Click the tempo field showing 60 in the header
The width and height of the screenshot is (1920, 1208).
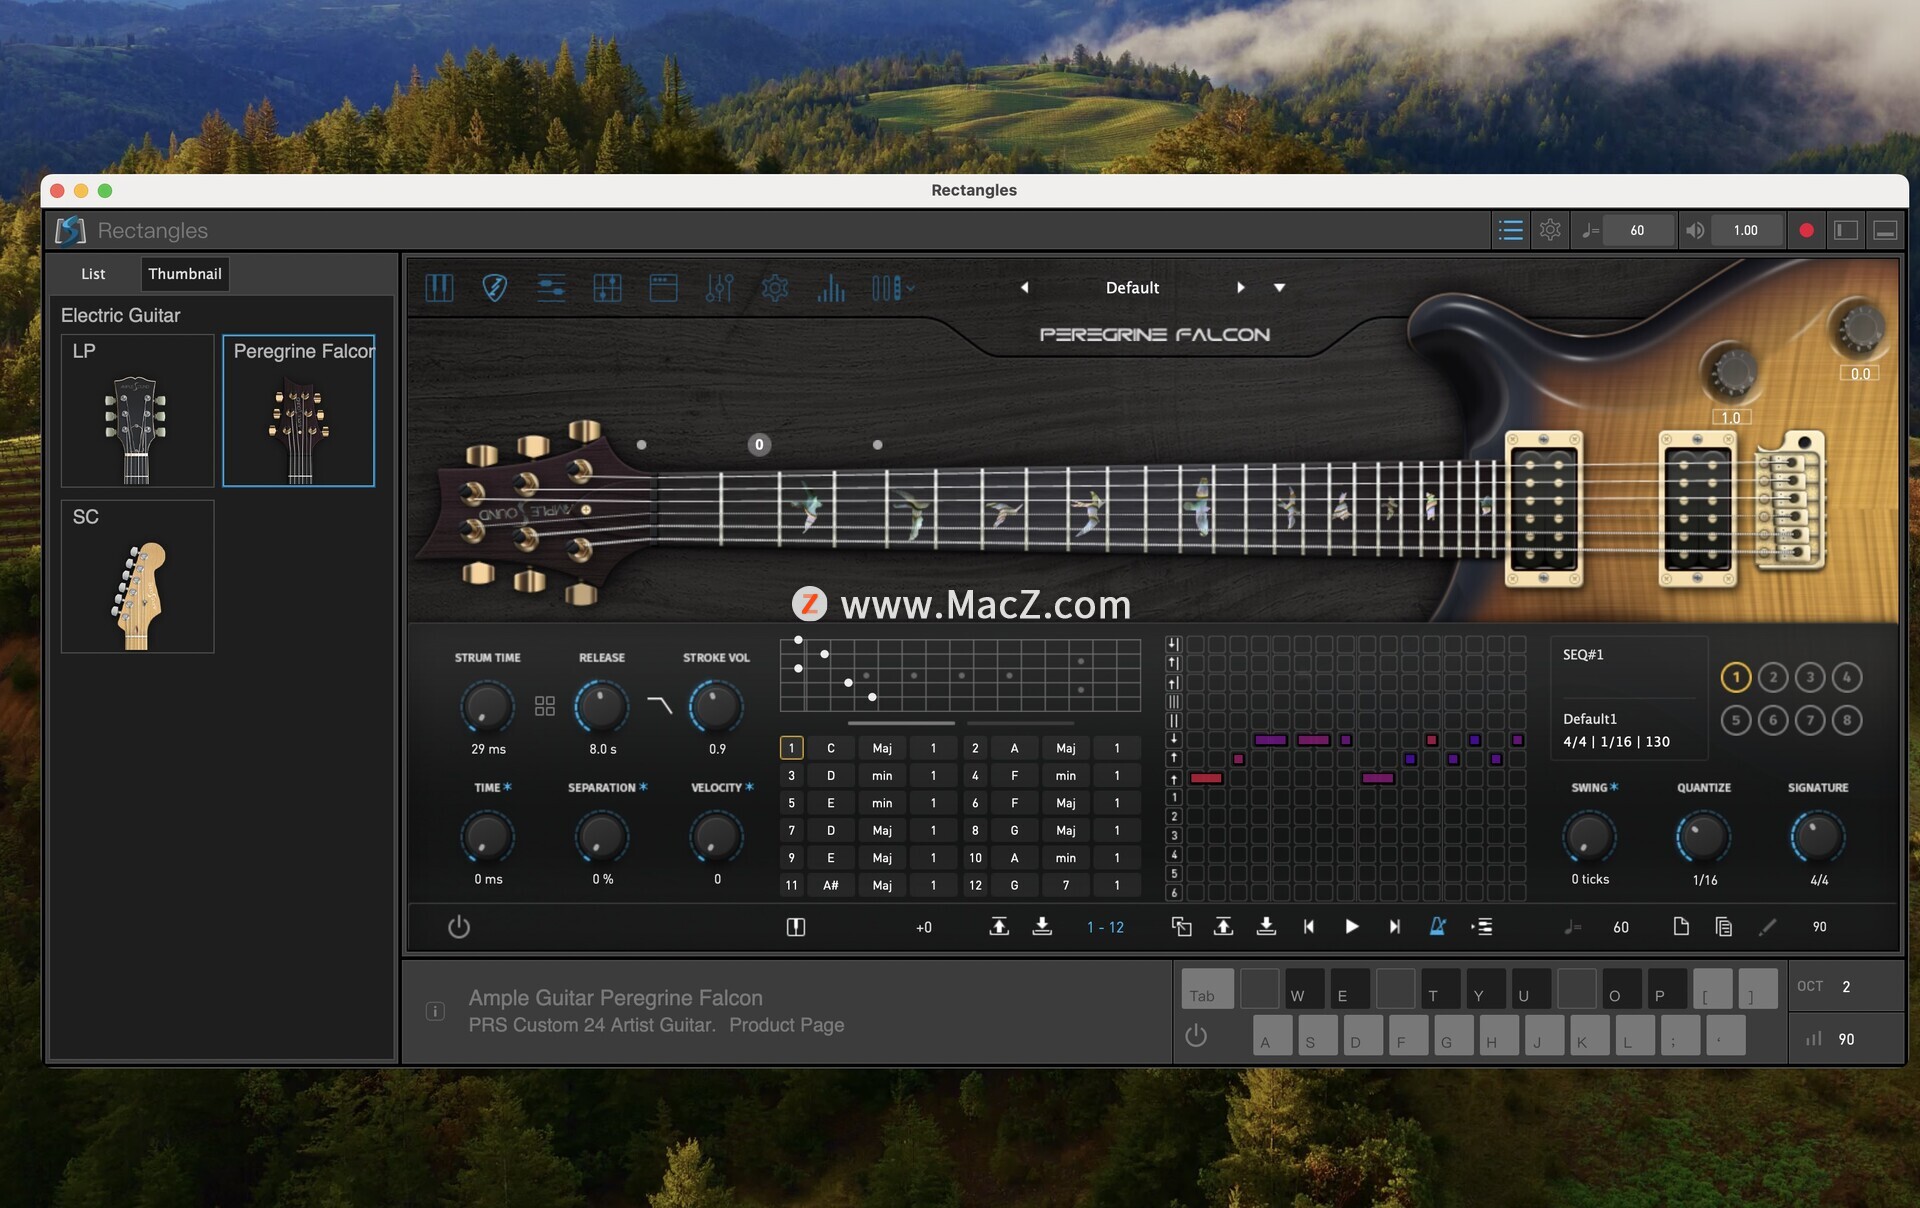point(1637,230)
